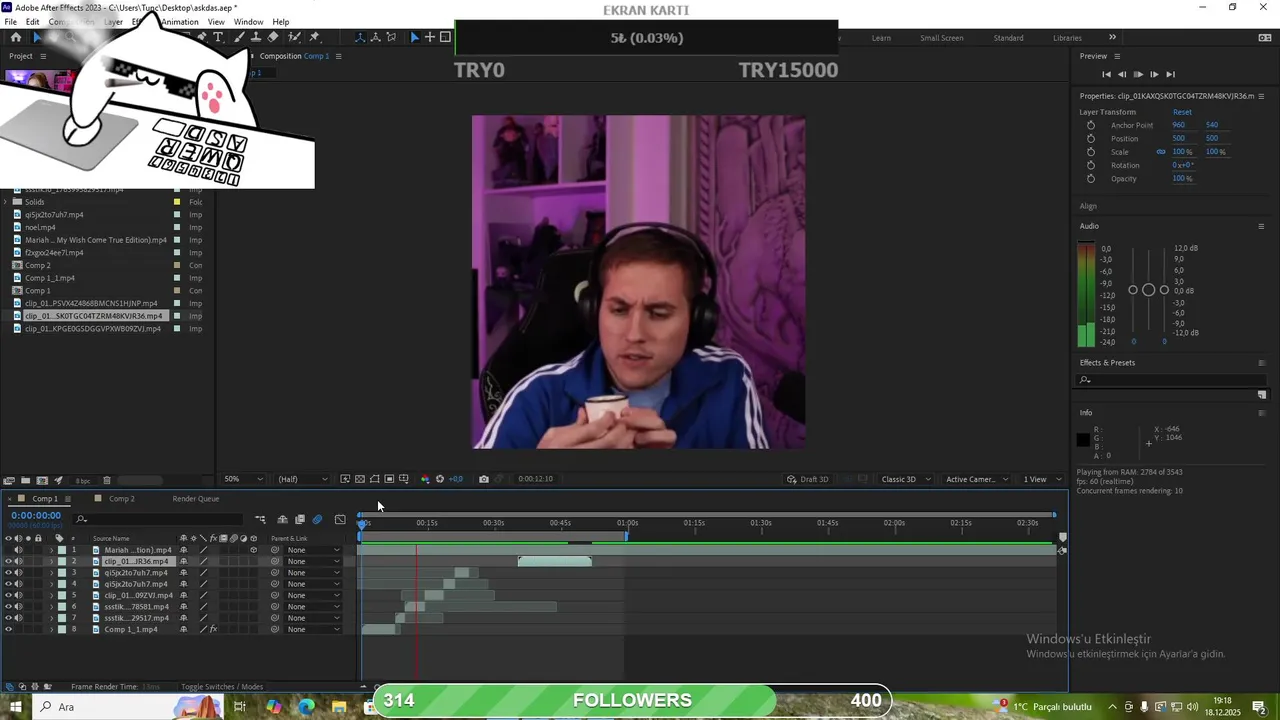Step to previous frame in Preview panel
Screen dimensions: 1280x720
click(x=1122, y=74)
